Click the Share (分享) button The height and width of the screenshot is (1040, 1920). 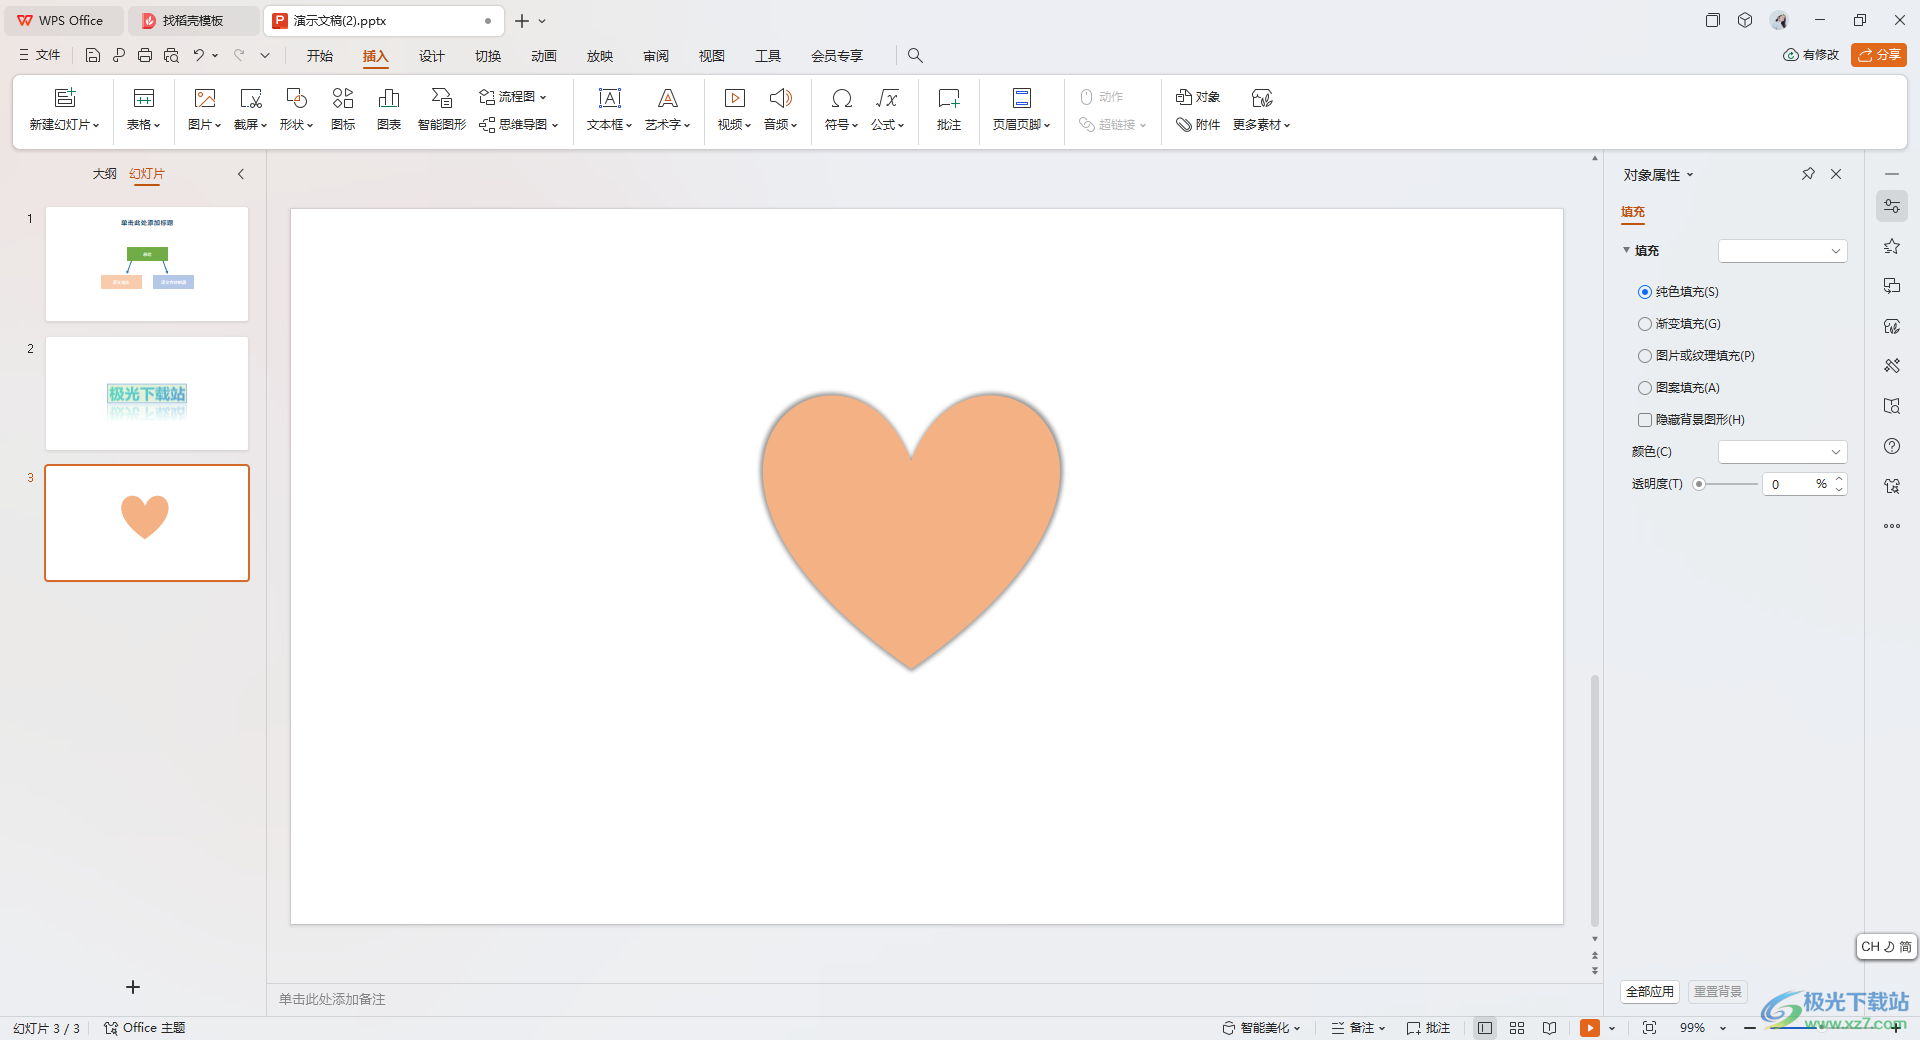tap(1879, 55)
